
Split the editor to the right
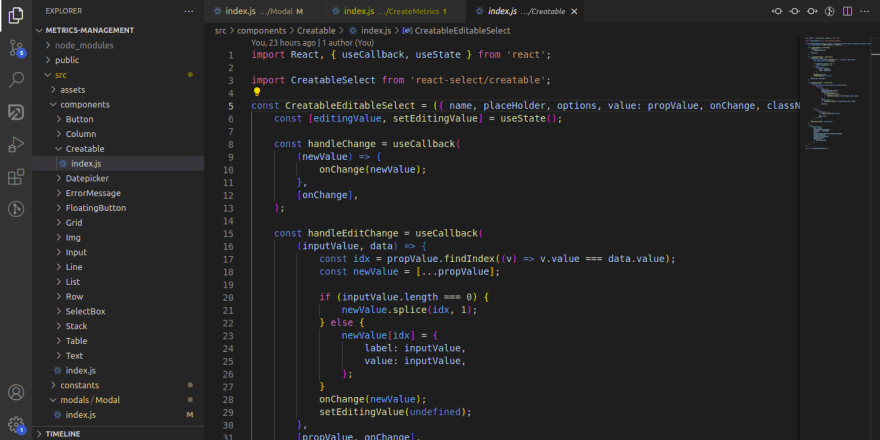coord(847,11)
